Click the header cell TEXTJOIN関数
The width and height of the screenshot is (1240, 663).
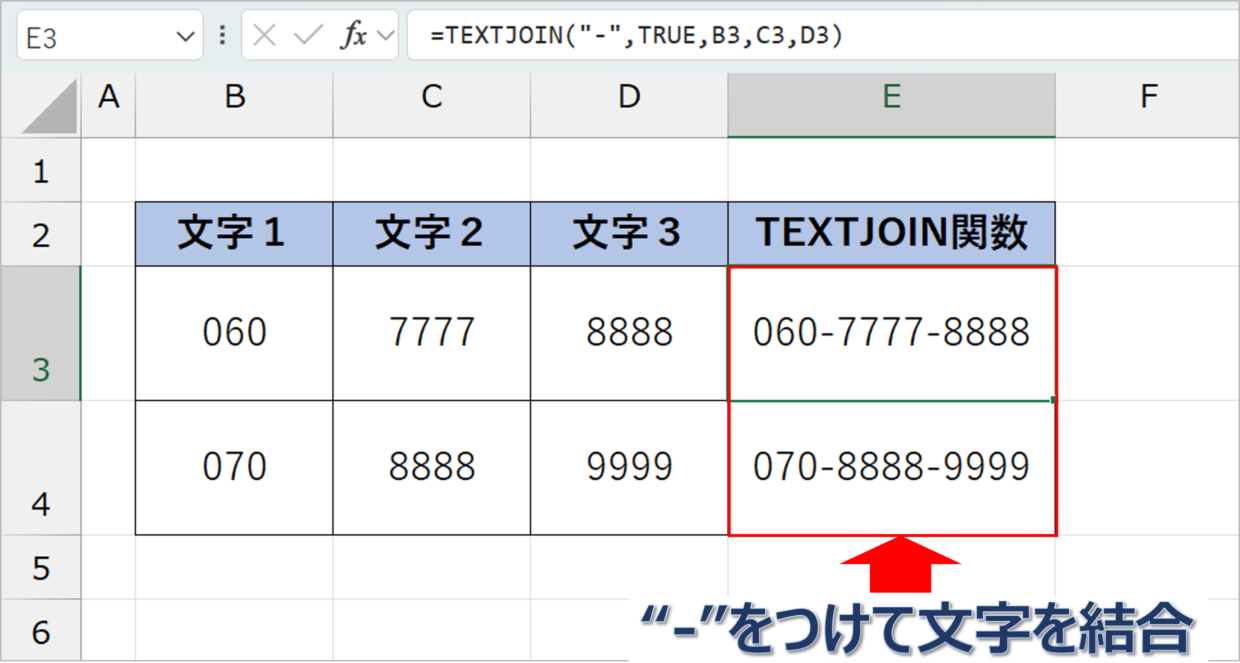(892, 234)
